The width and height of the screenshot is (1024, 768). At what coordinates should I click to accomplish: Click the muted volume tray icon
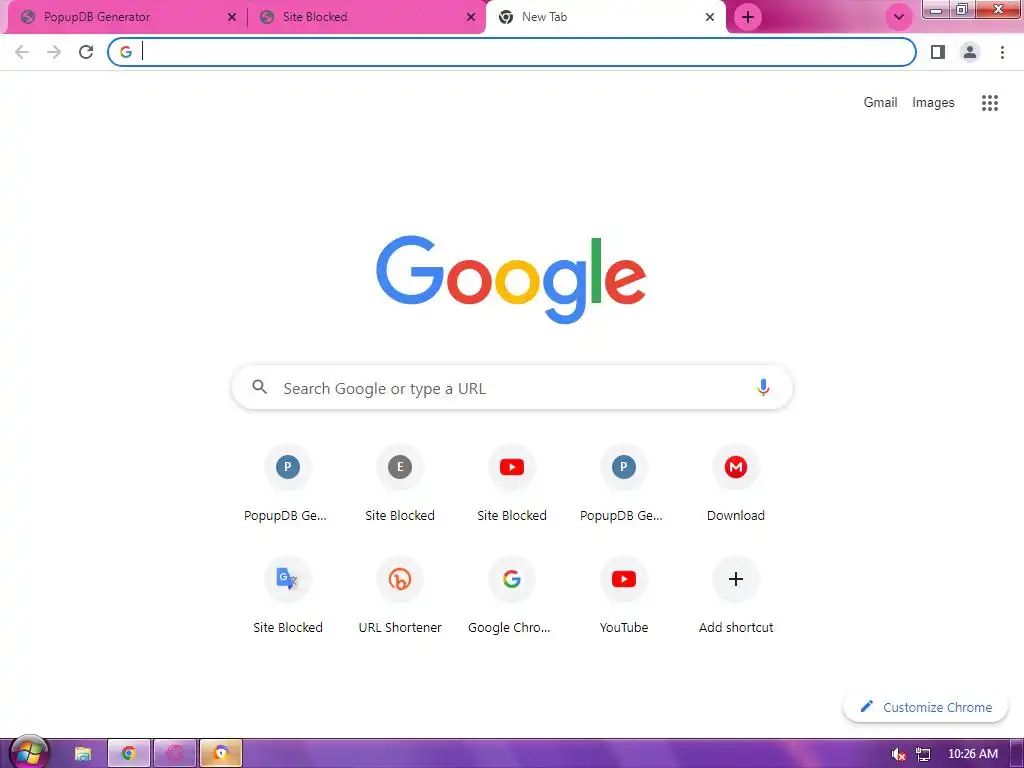(x=899, y=754)
